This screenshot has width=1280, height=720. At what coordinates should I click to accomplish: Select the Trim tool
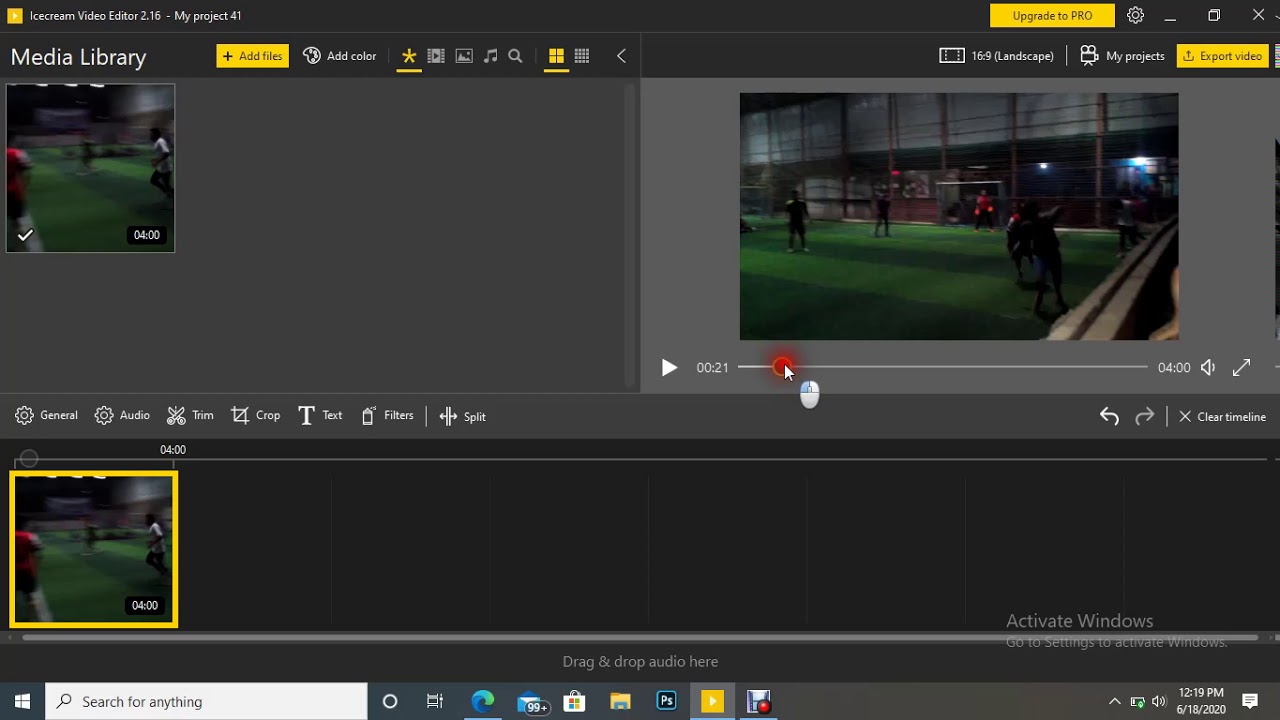[190, 416]
